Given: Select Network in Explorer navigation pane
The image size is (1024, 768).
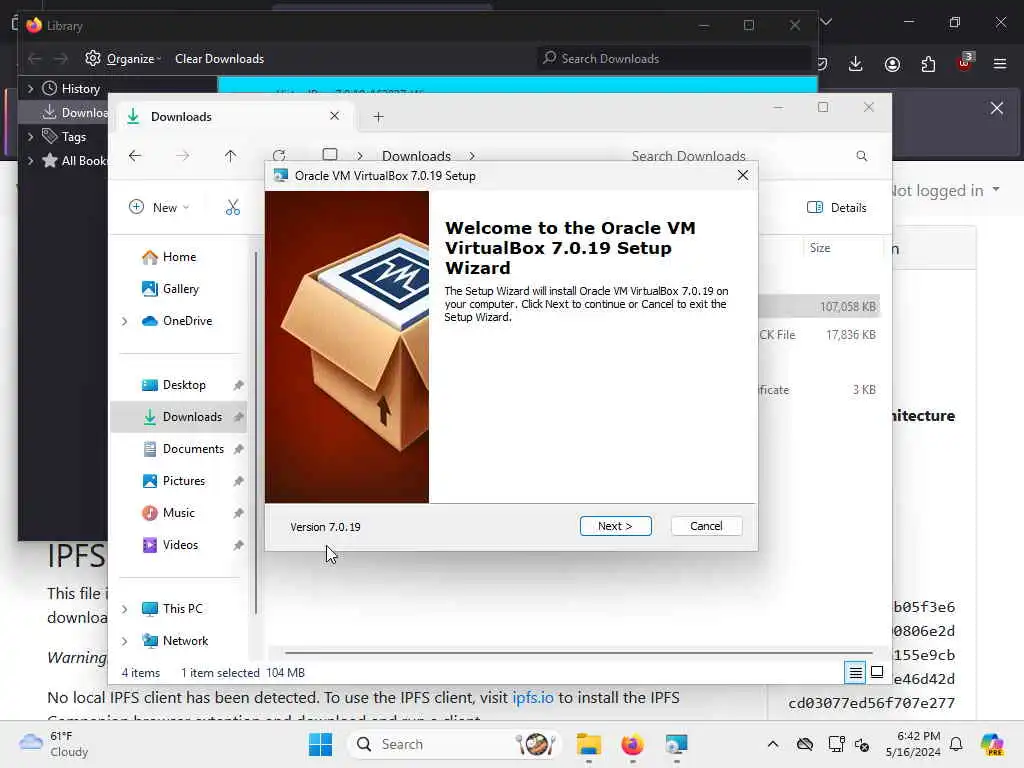Looking at the screenshot, I should coord(175,641).
